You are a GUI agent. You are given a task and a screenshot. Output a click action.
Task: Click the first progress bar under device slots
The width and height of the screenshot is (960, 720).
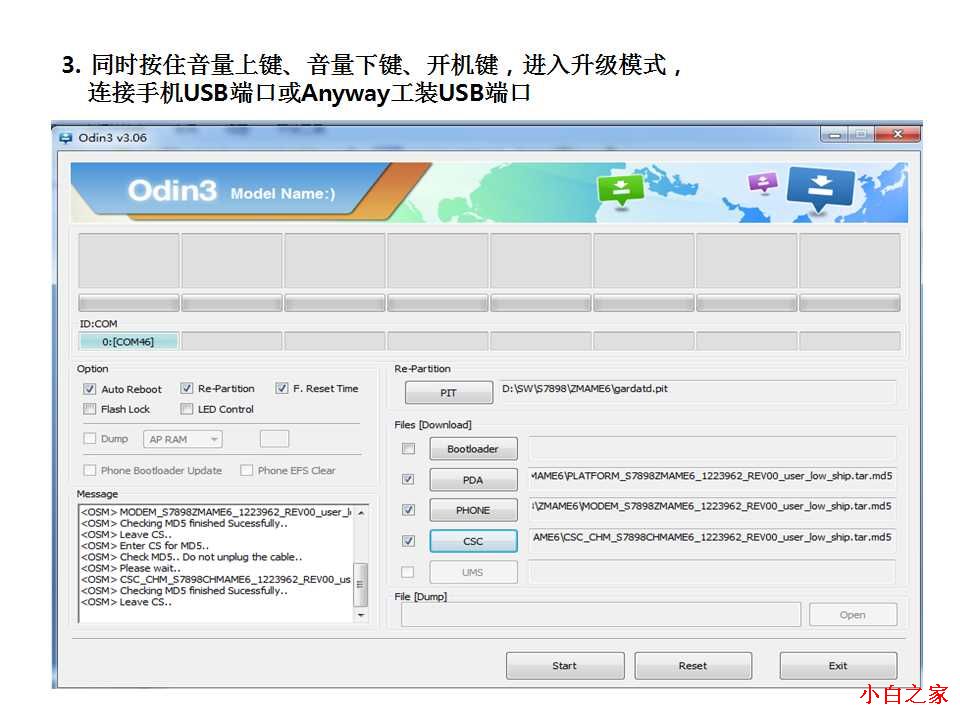[129, 303]
